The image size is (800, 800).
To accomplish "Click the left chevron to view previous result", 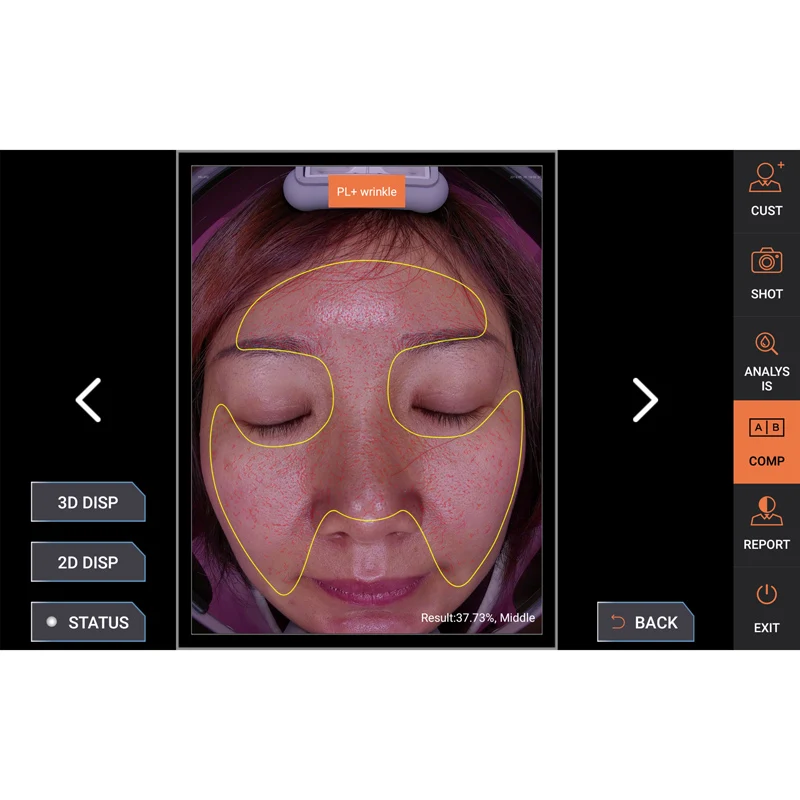I will point(88,399).
